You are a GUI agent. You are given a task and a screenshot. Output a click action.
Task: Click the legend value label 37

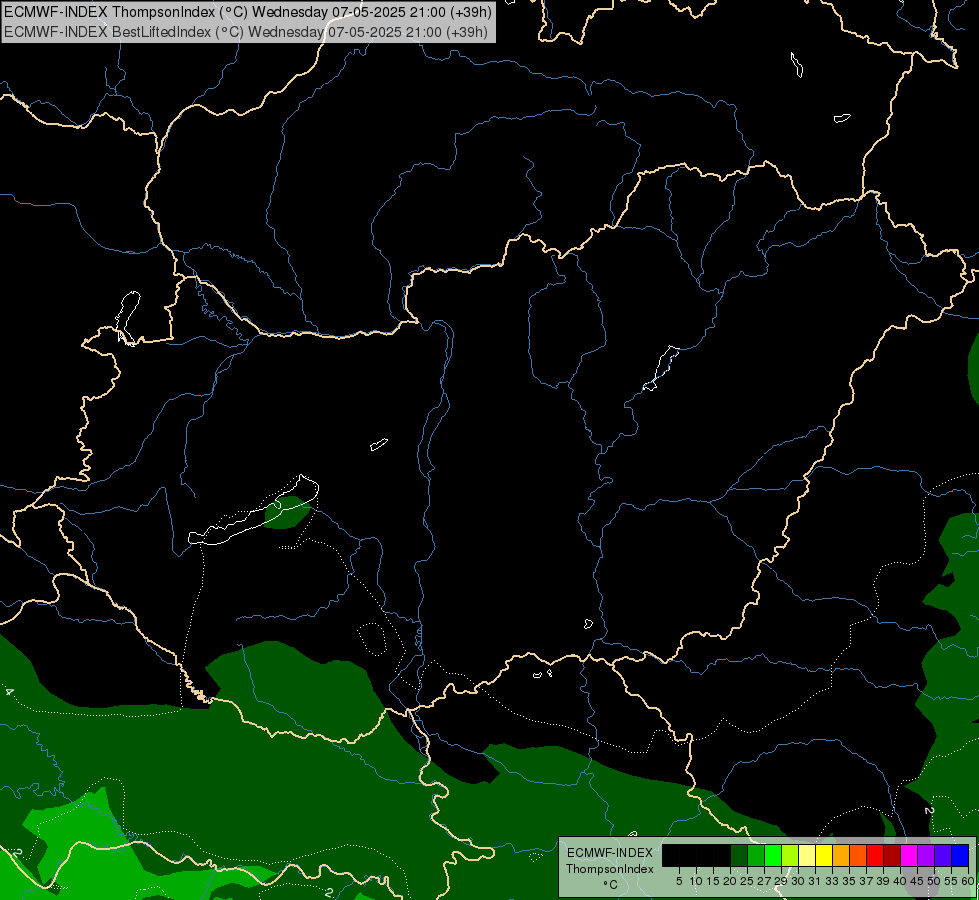click(866, 881)
